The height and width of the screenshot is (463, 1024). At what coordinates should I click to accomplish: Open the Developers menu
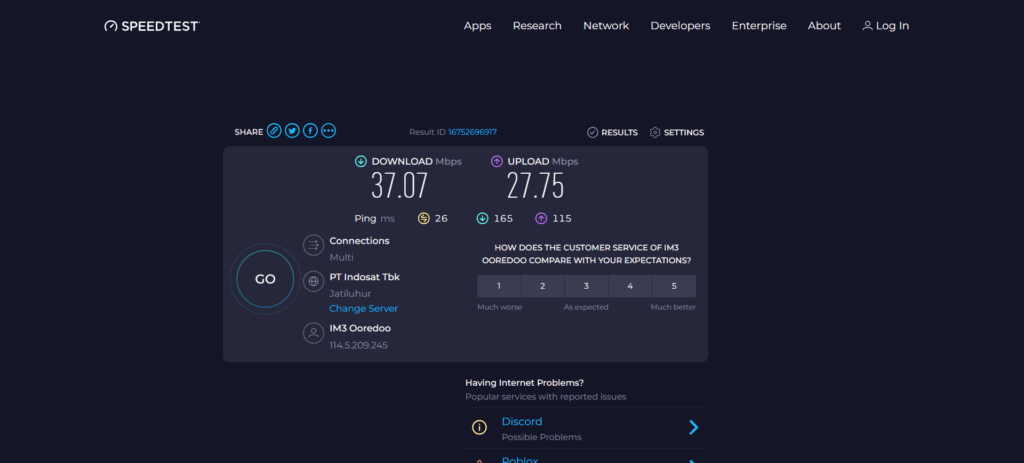click(x=680, y=26)
